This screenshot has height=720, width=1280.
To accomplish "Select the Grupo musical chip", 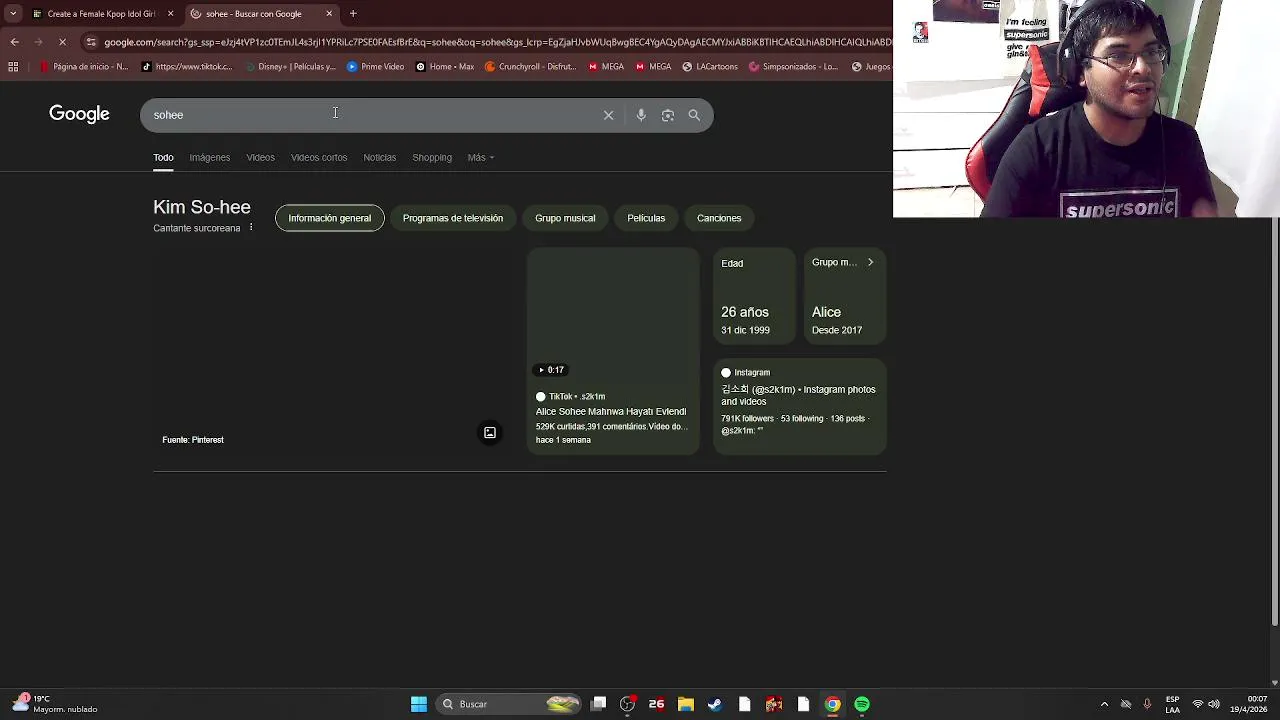I will 565,218.
